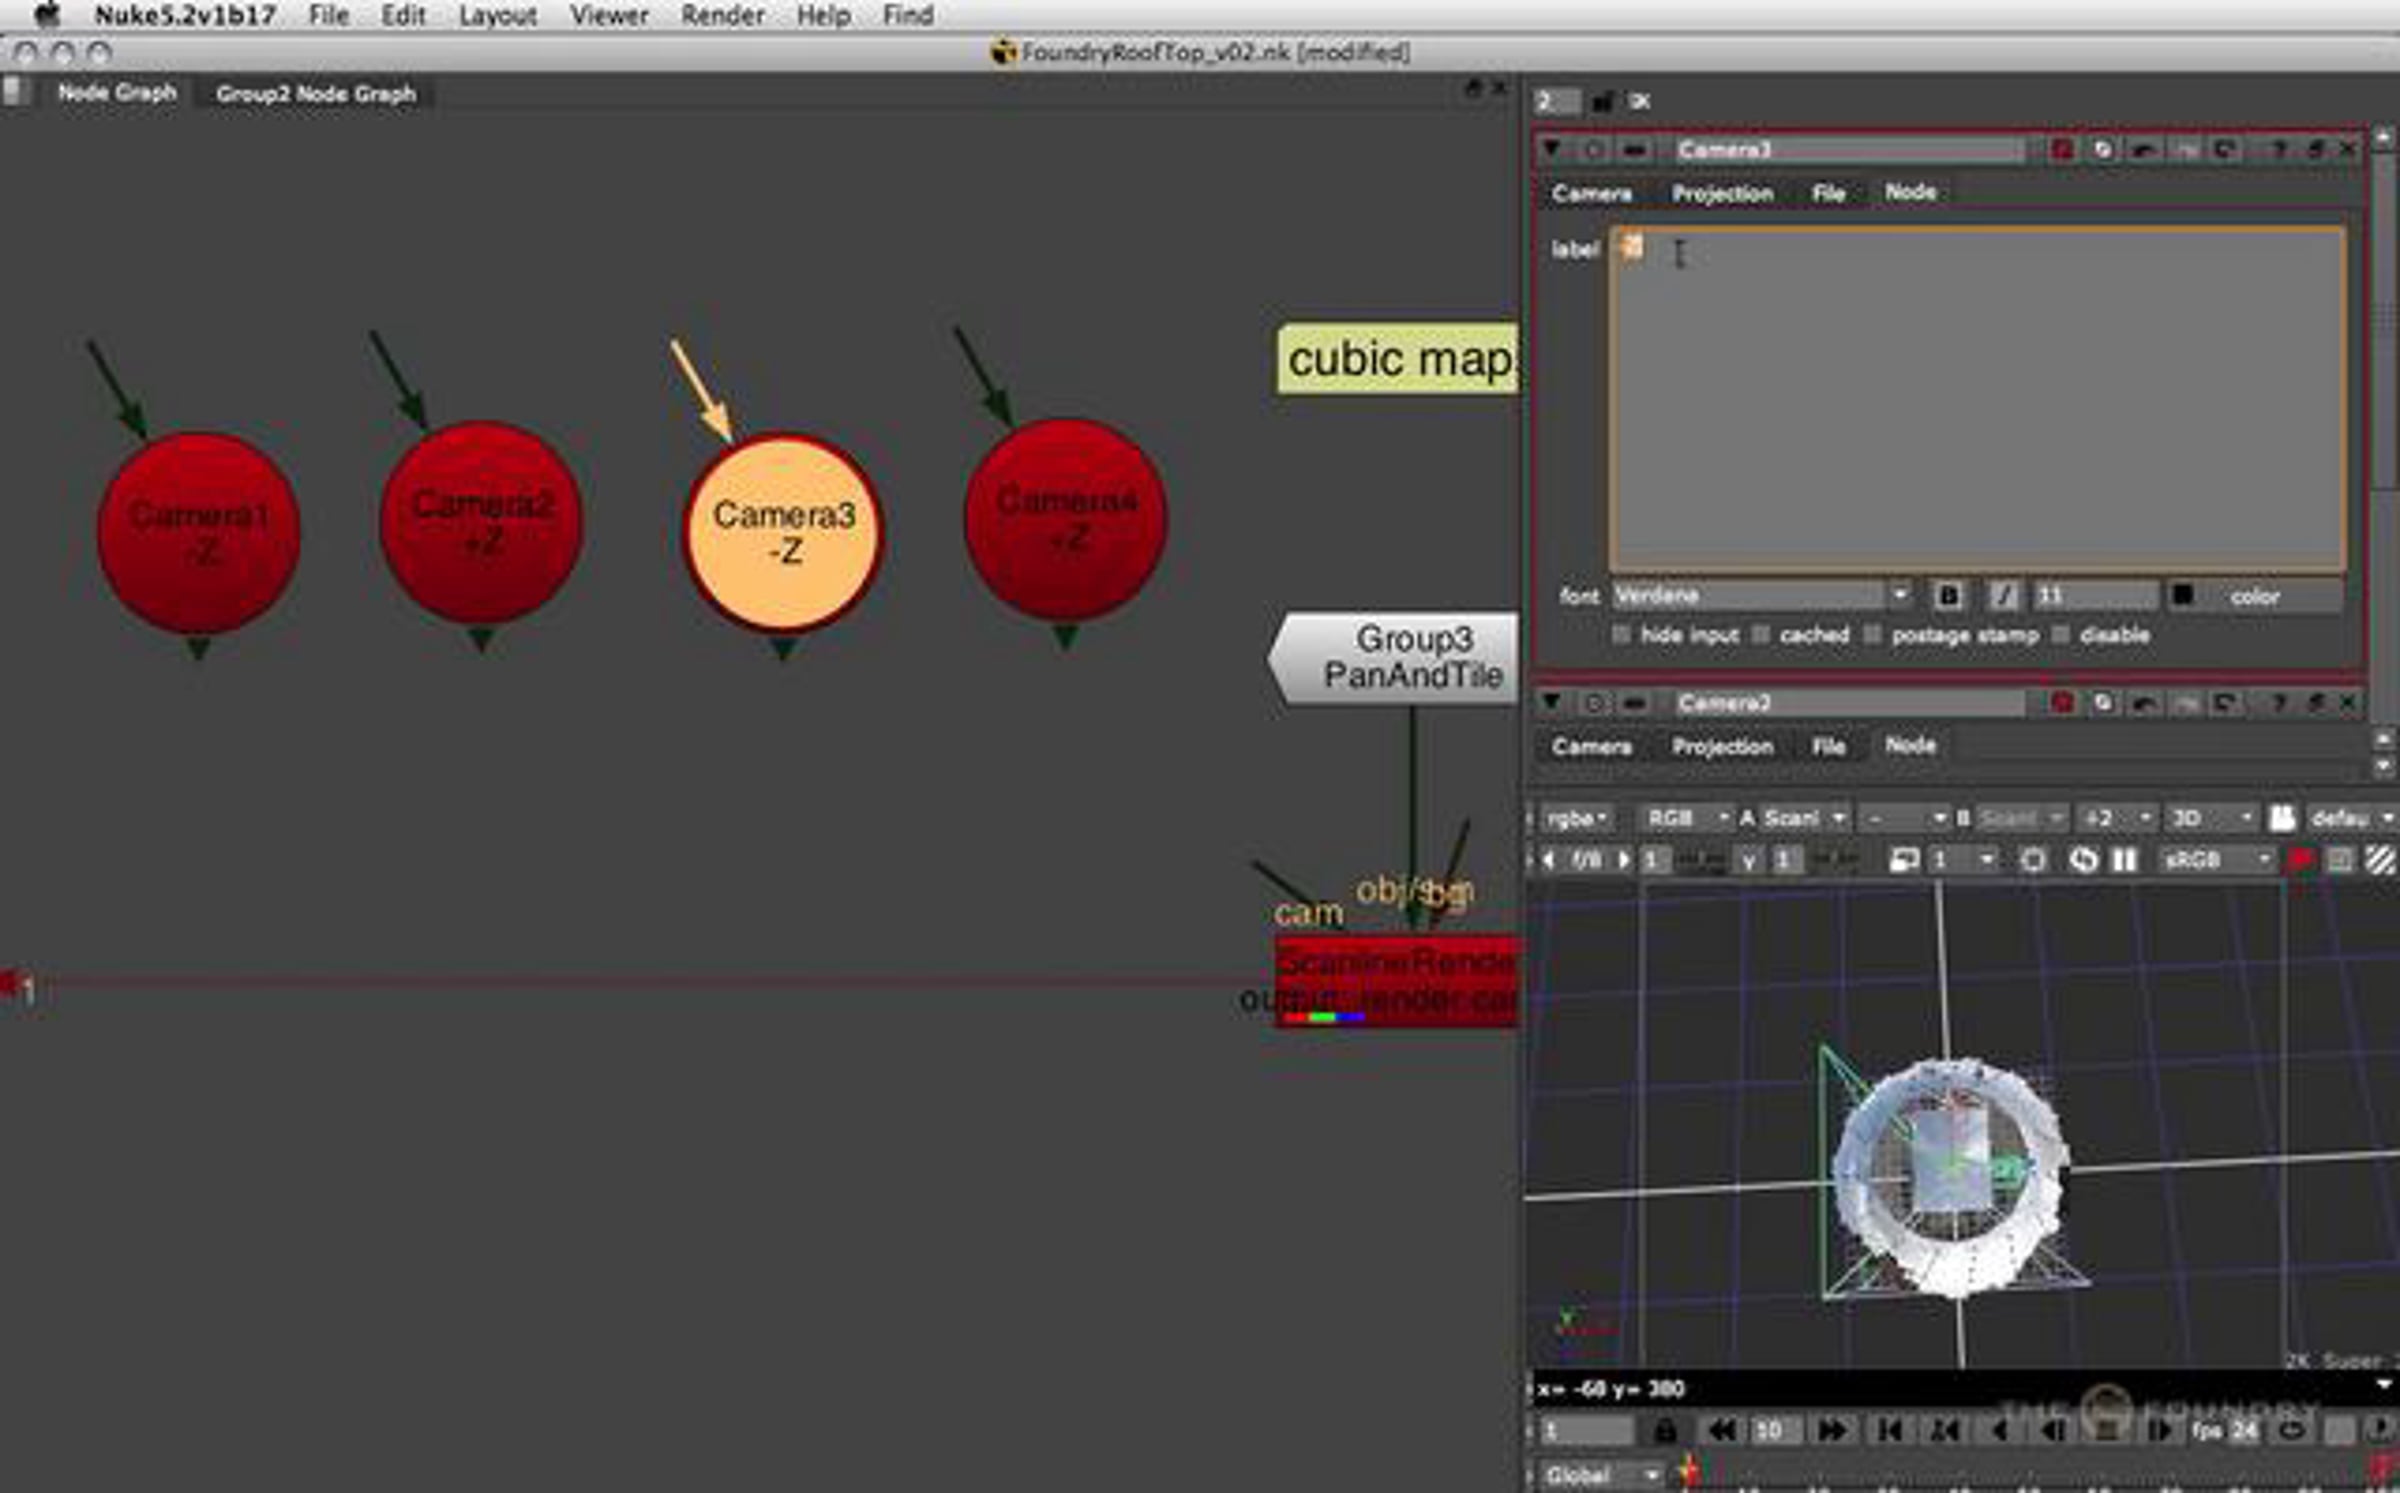Open the sRGB viewer process dropdown
Viewport: 2400px width, 1493px height.
click(2216, 860)
